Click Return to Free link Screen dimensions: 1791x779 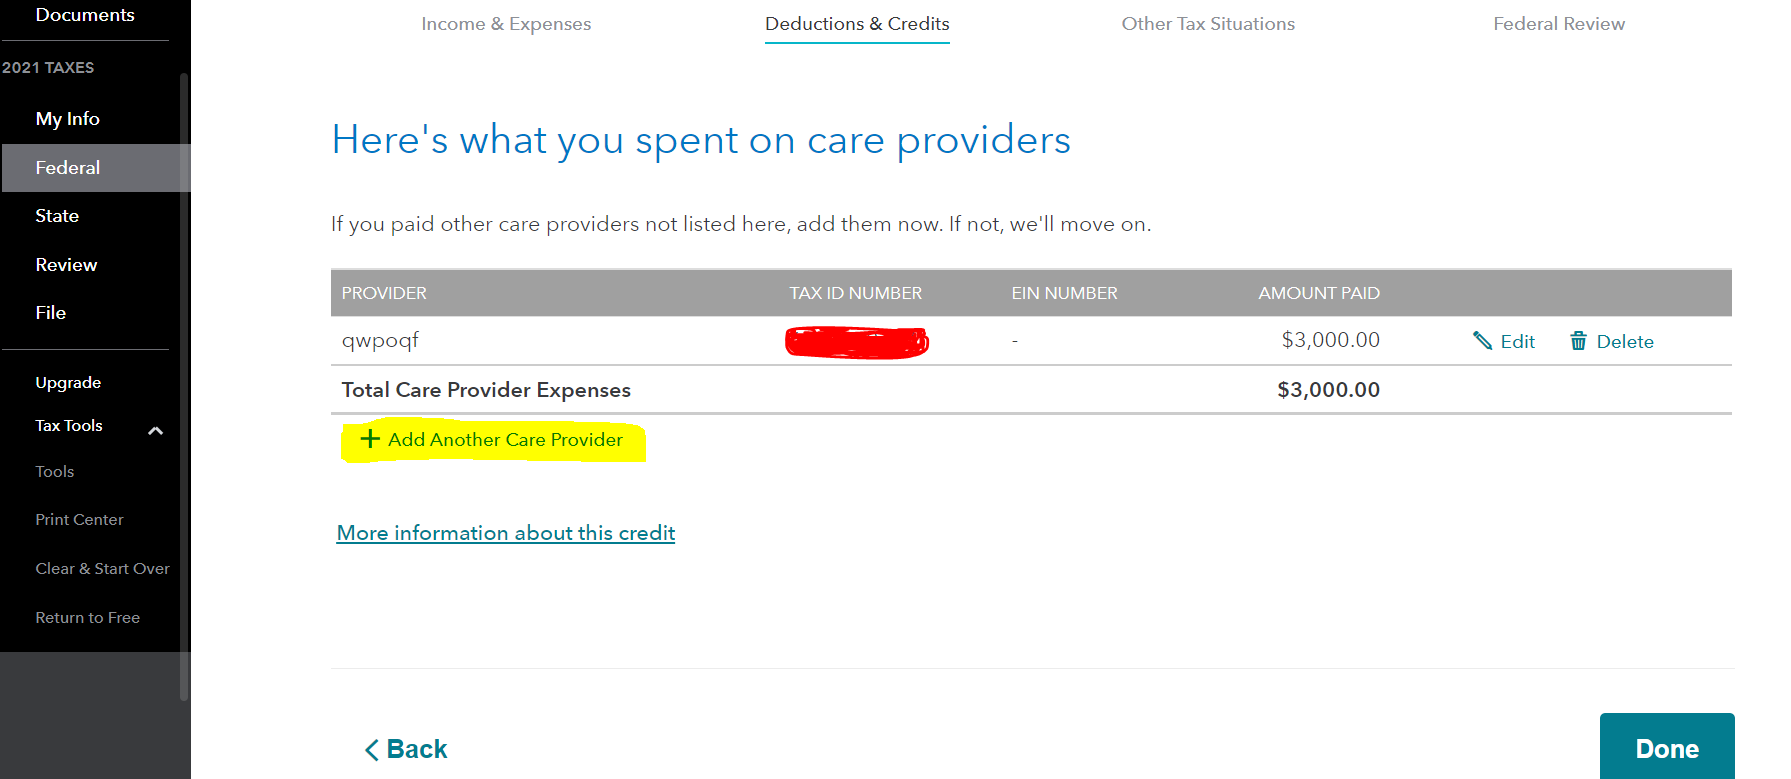point(88,618)
